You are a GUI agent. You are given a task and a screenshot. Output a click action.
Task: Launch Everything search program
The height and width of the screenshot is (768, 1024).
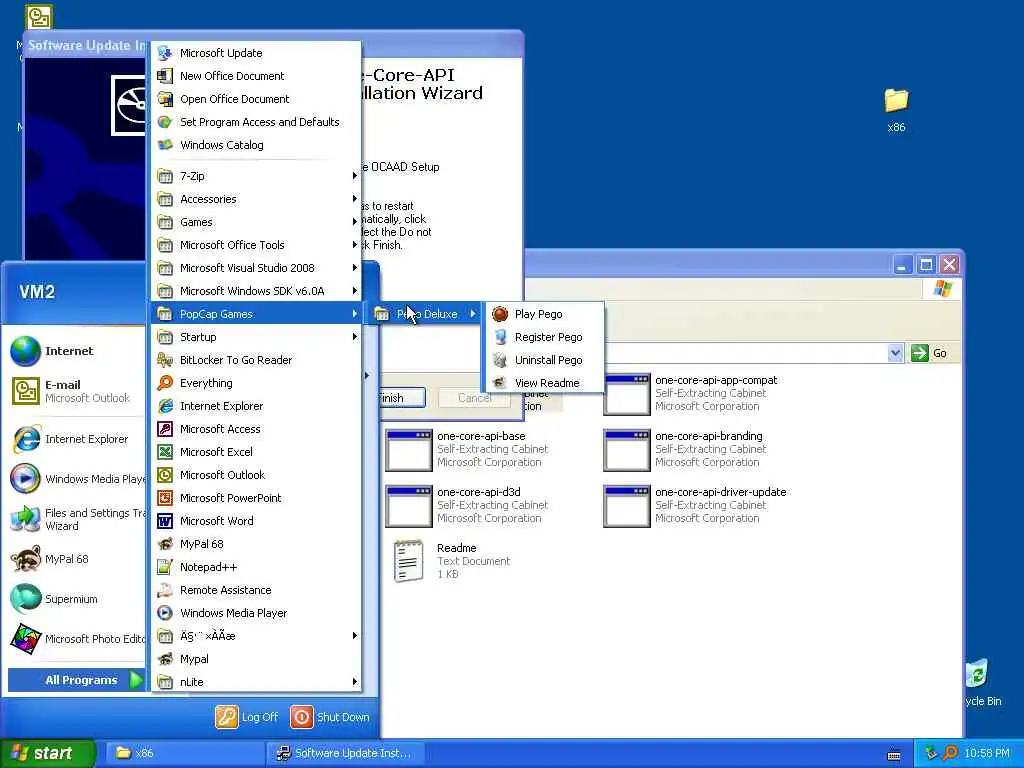coord(256,383)
